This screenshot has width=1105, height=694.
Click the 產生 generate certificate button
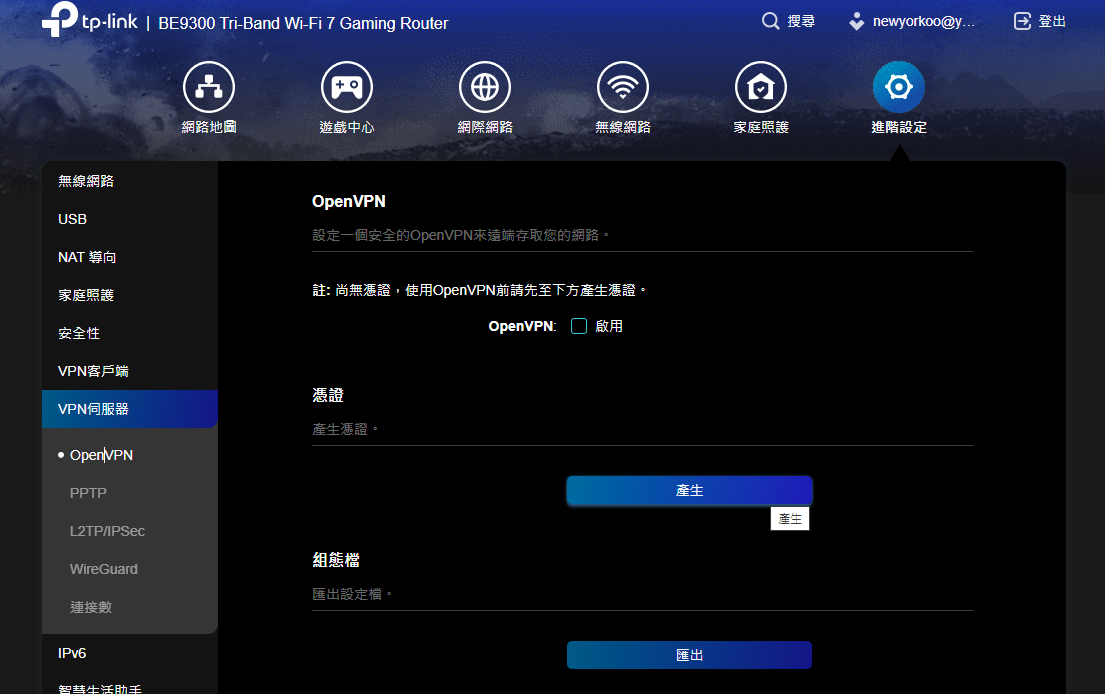click(x=689, y=490)
